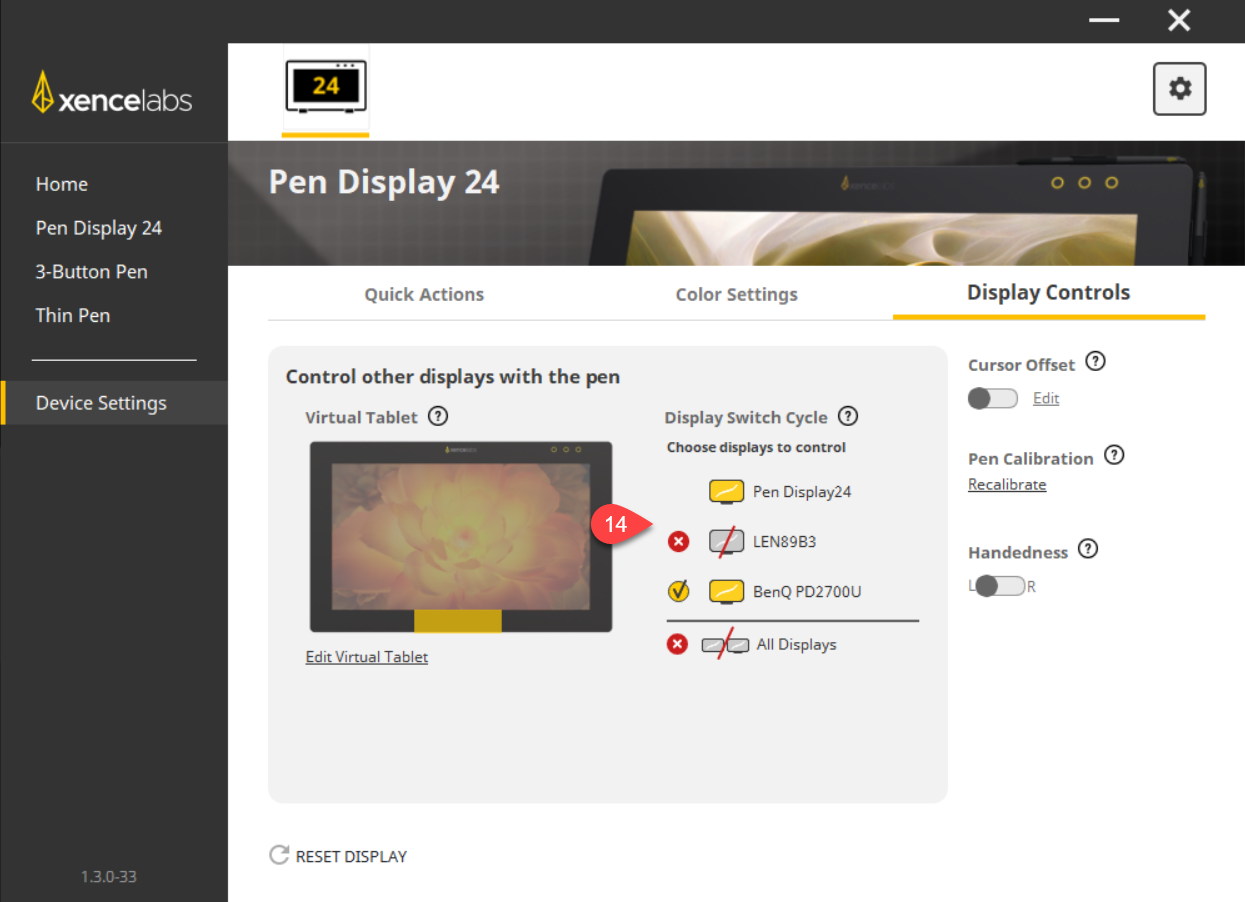This screenshot has height=902, width=1245.
Task: Click the BenQ PD2700U label
Action: (x=807, y=592)
